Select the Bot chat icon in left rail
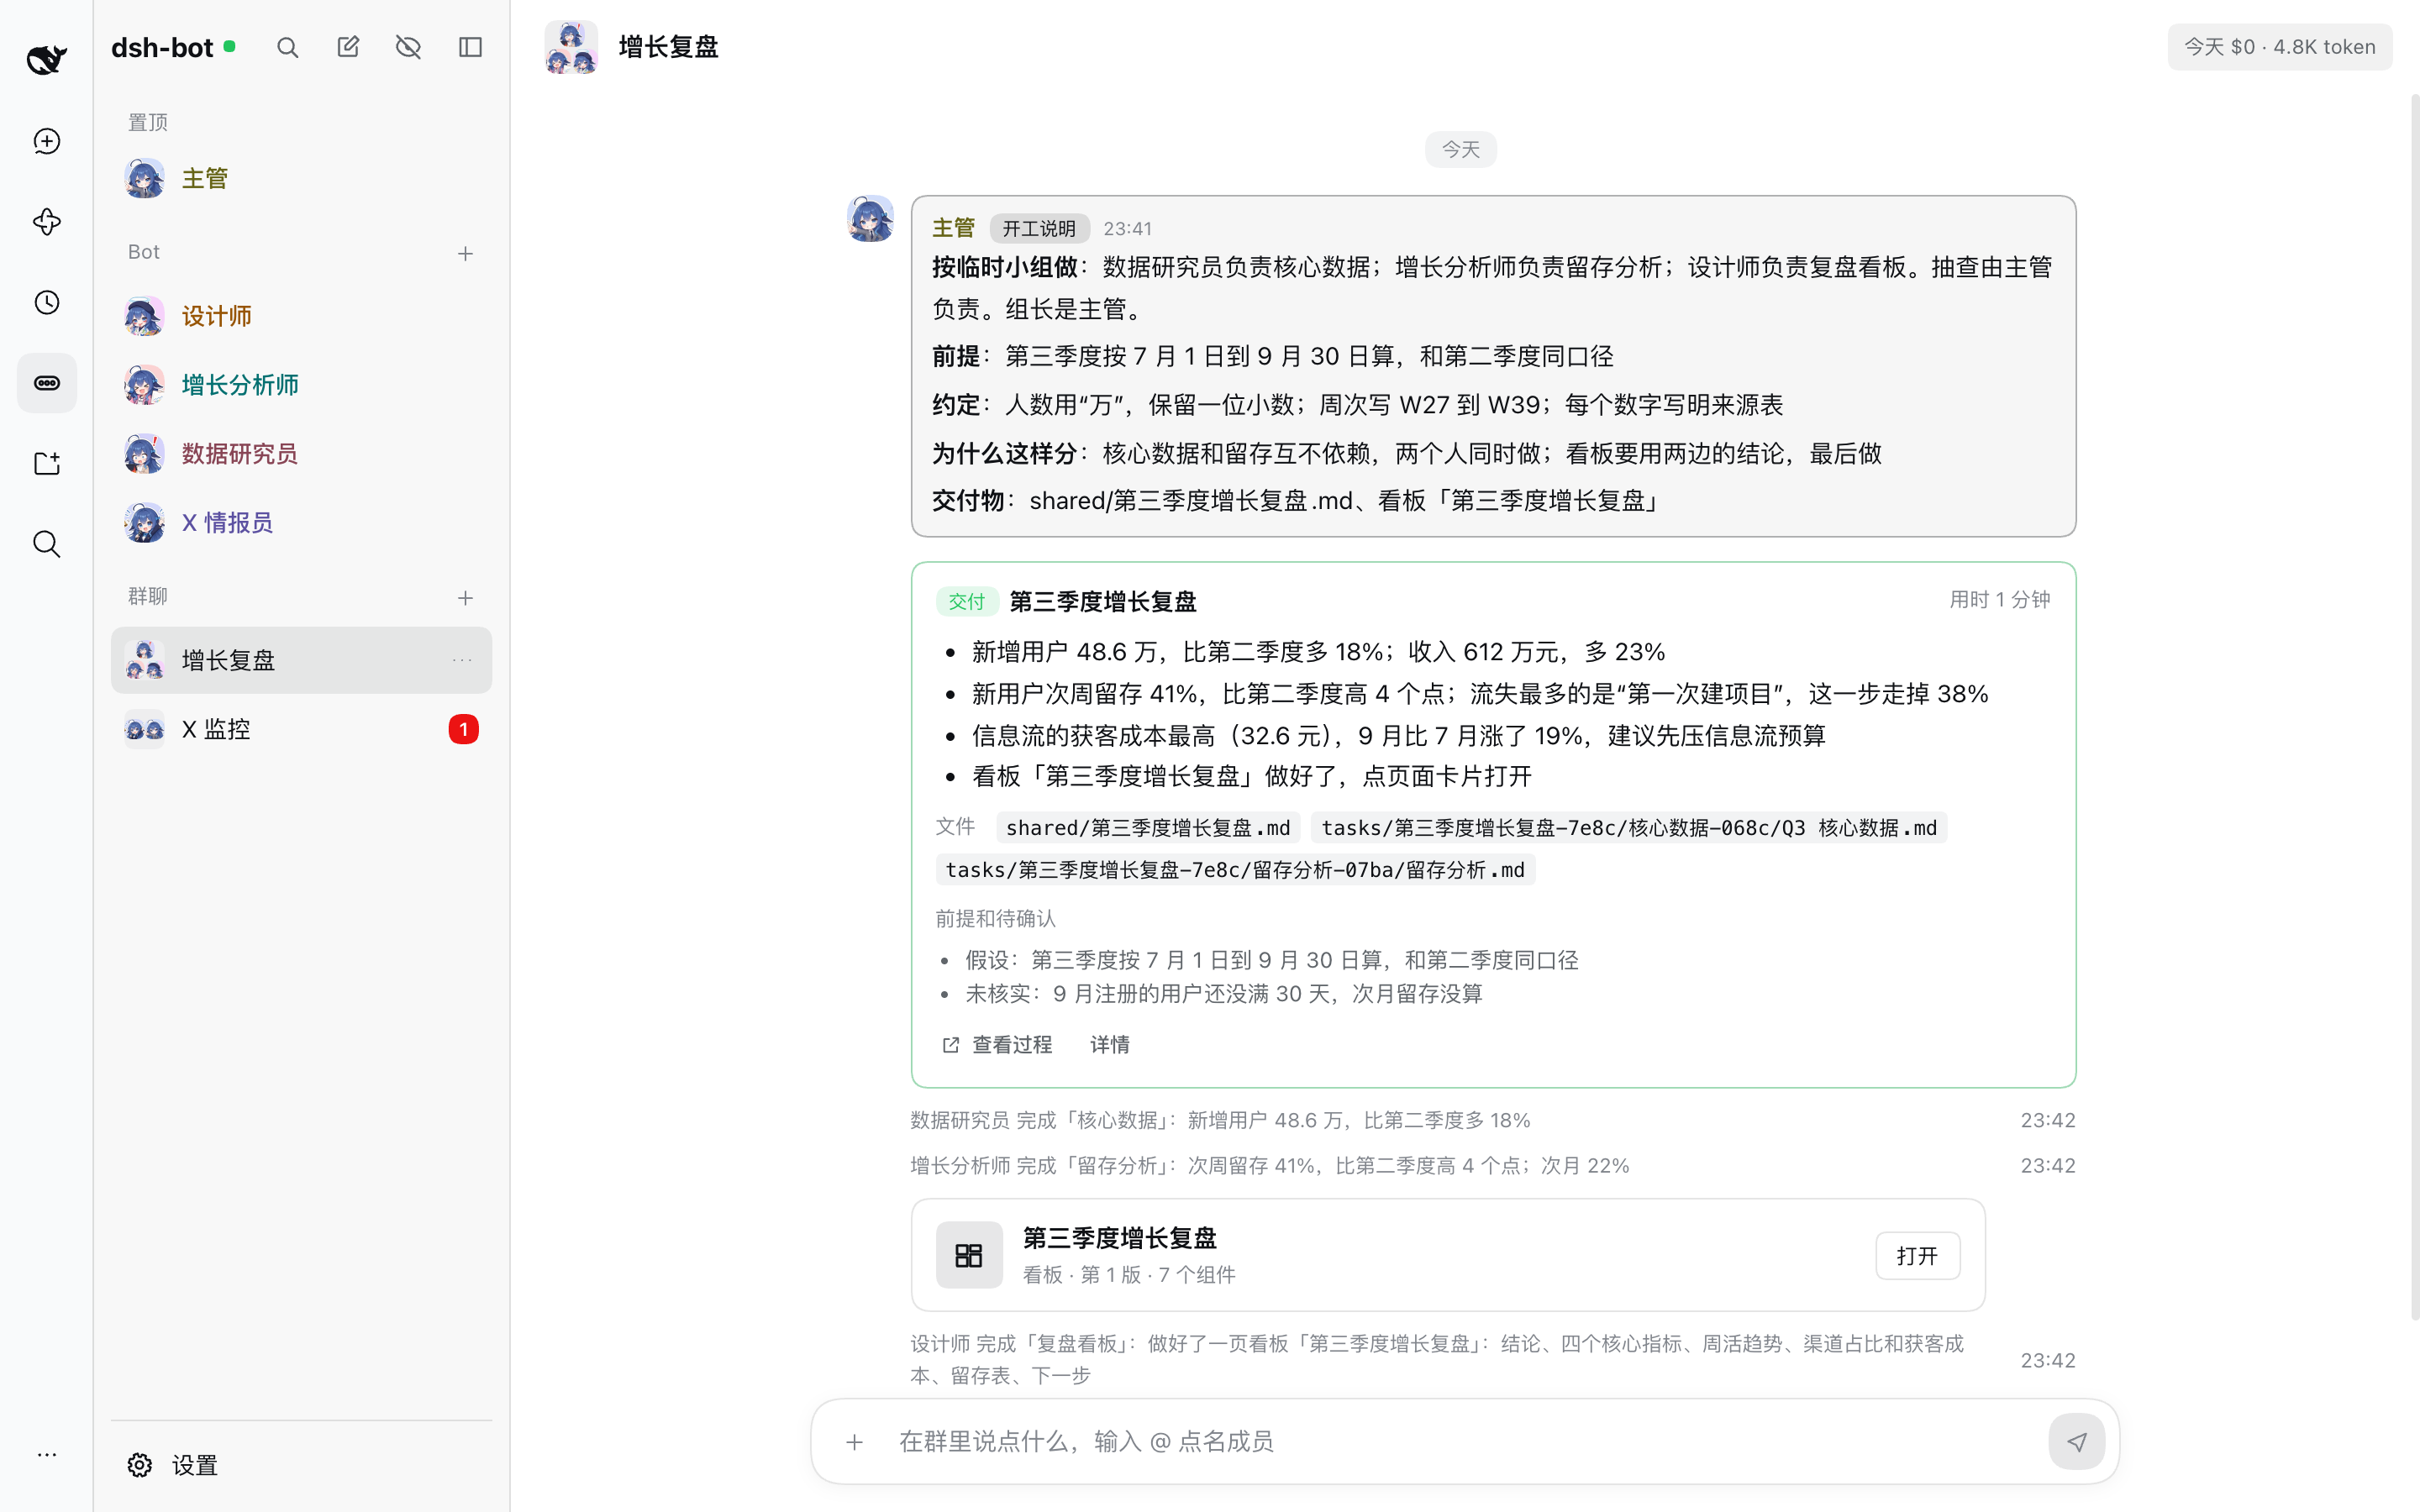The height and width of the screenshot is (1512, 2420). (46, 383)
